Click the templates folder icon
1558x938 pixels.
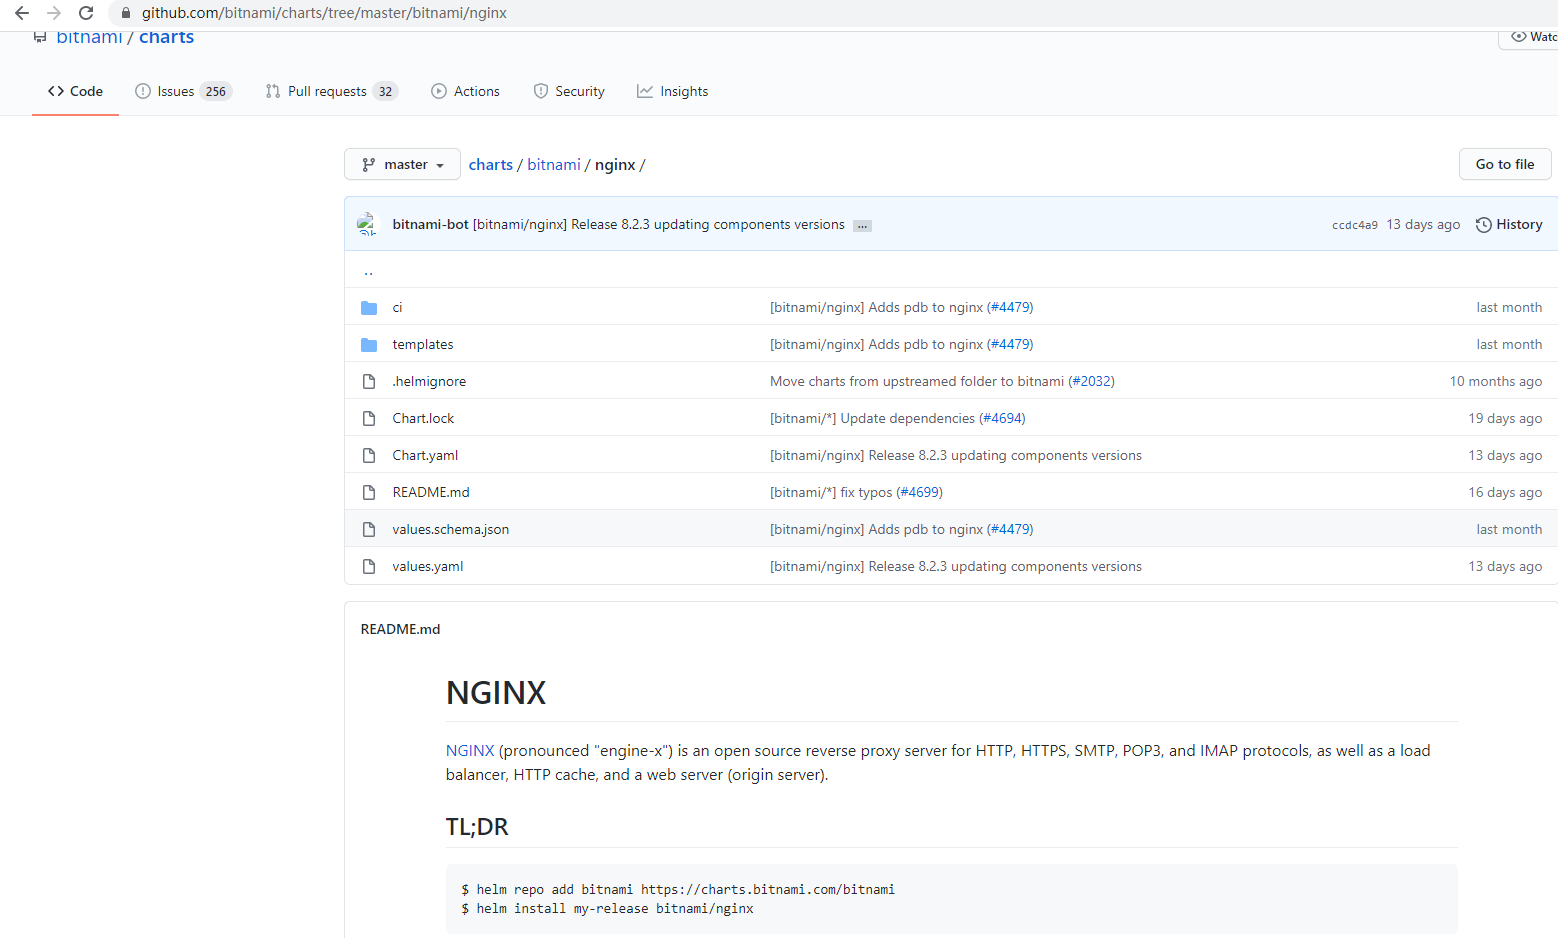point(369,345)
